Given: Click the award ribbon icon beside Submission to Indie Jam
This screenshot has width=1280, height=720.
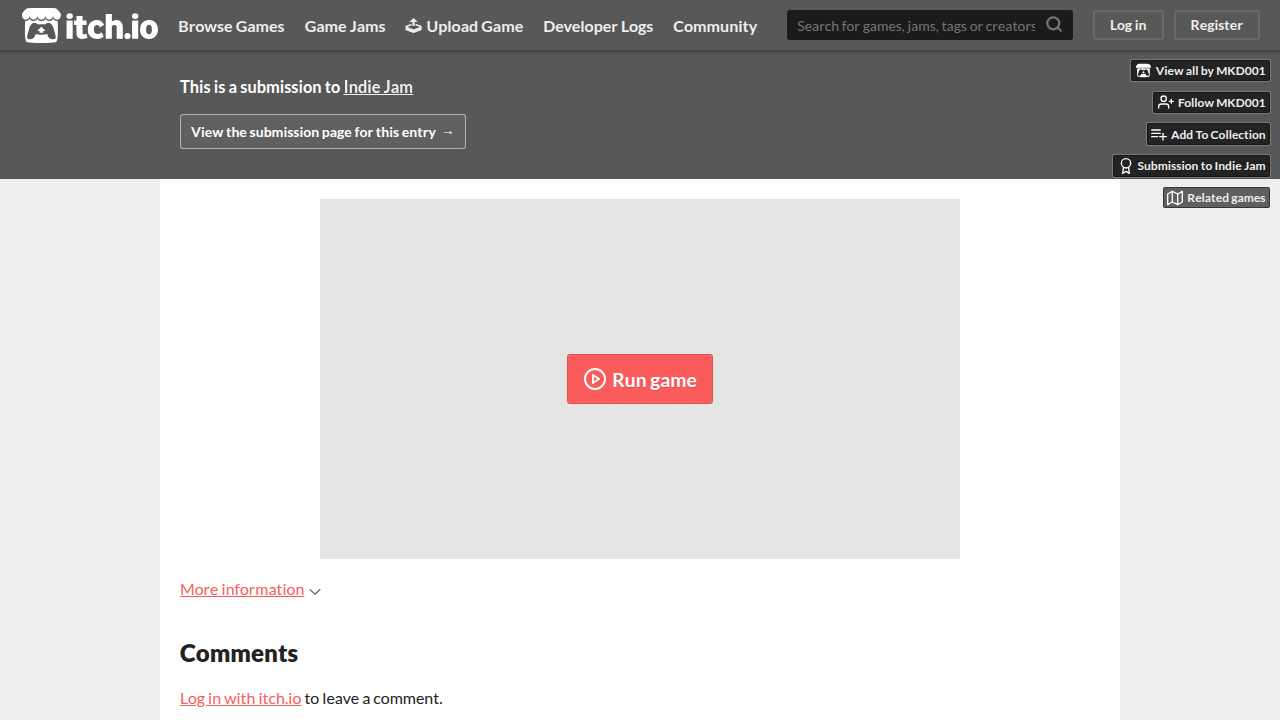Looking at the screenshot, I should tap(1126, 166).
